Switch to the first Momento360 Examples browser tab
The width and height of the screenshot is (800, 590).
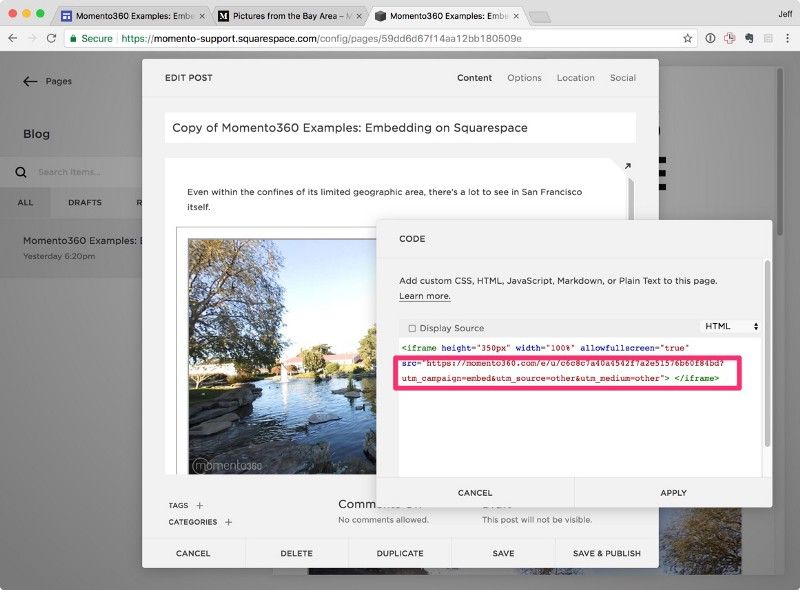(x=132, y=16)
